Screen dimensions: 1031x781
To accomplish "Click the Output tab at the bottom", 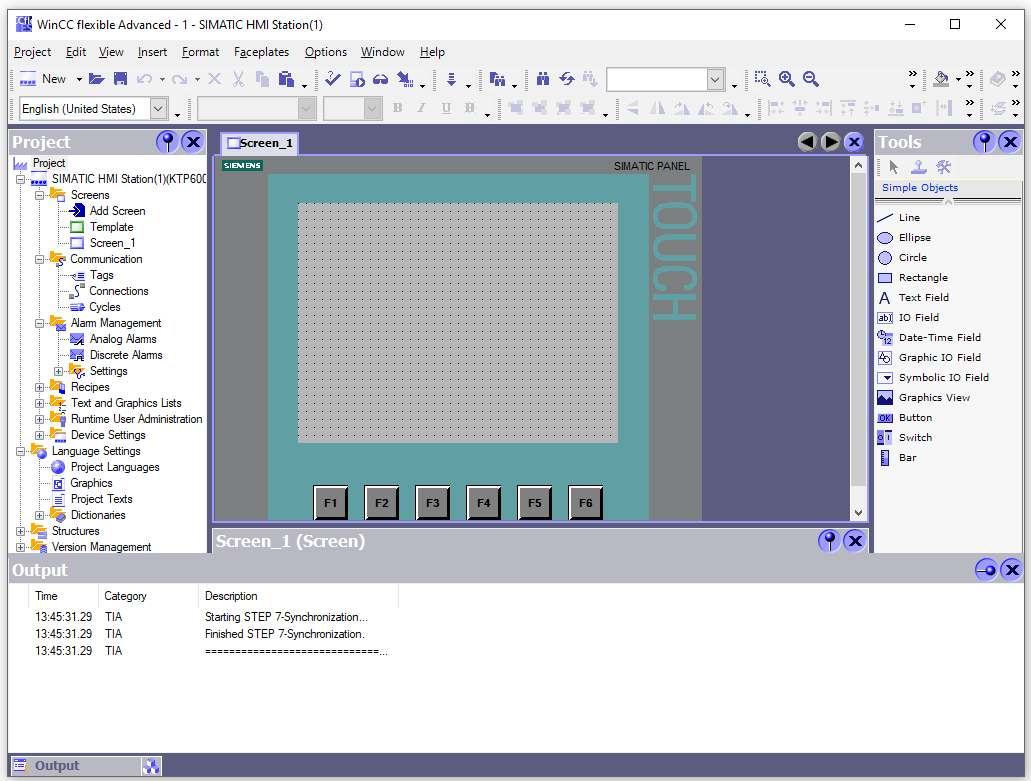I will coord(76,765).
